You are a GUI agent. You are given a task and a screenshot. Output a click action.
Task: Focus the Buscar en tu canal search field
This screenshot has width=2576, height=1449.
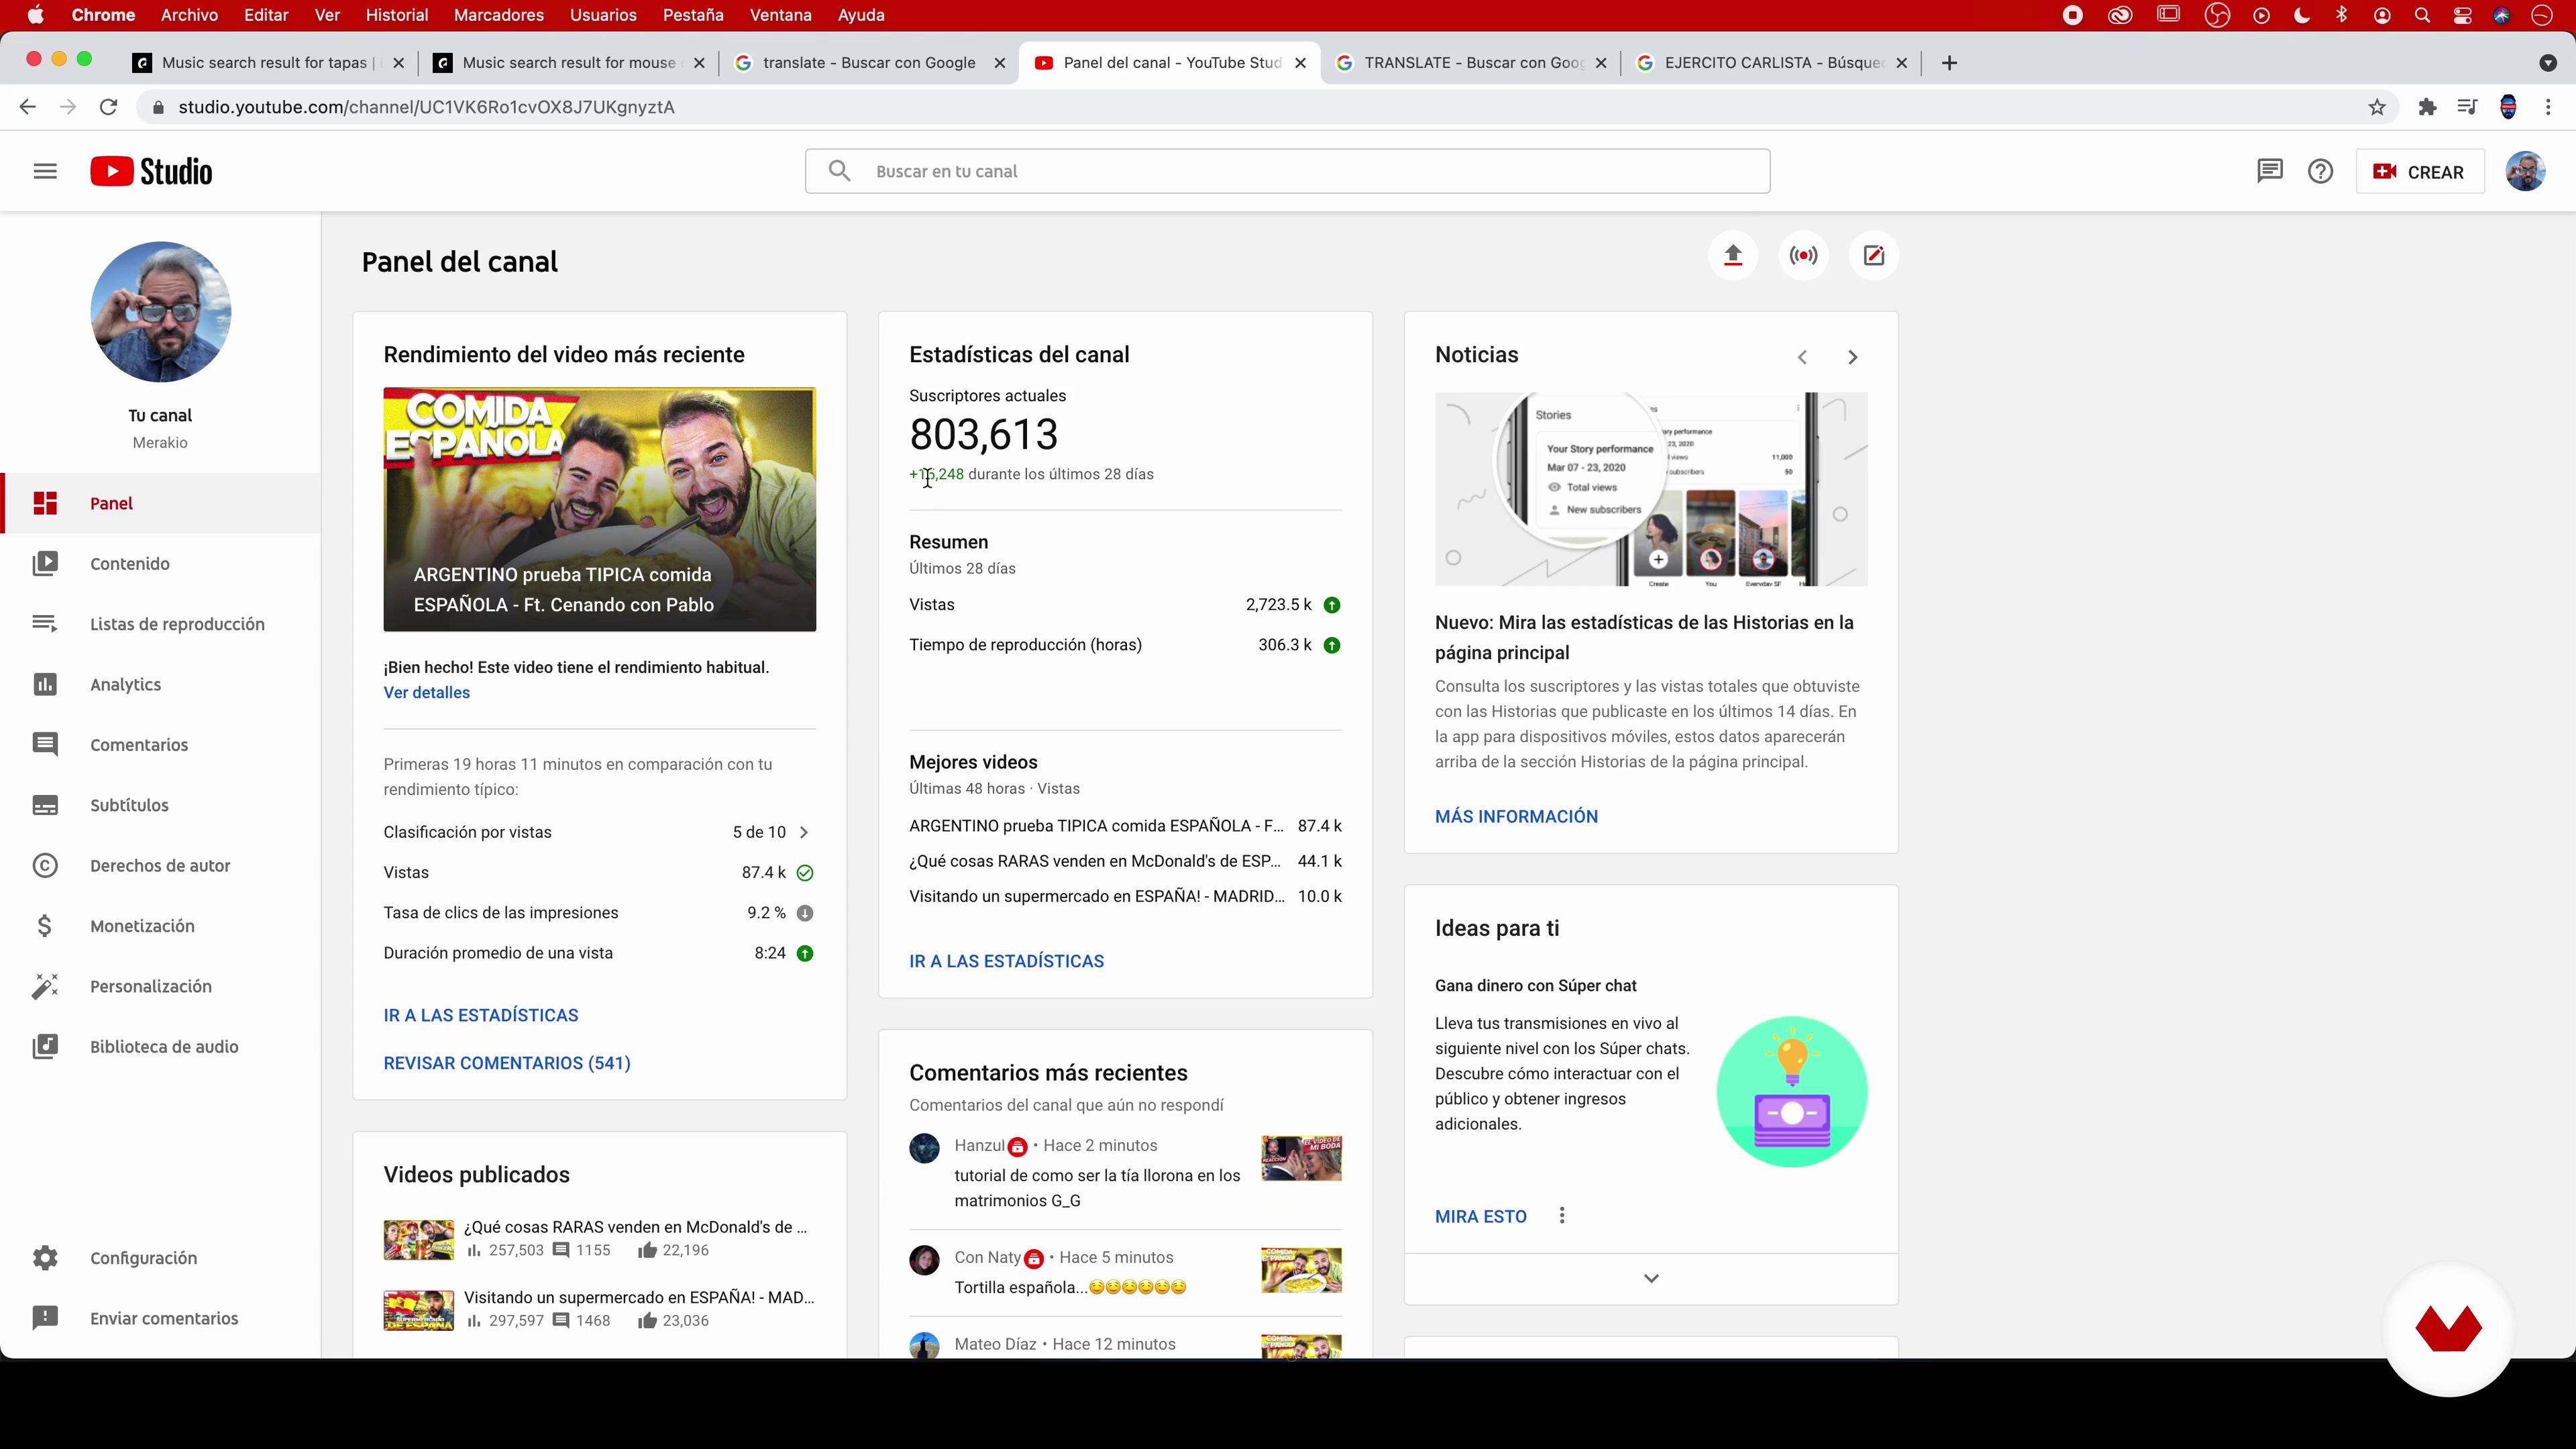1287,171
